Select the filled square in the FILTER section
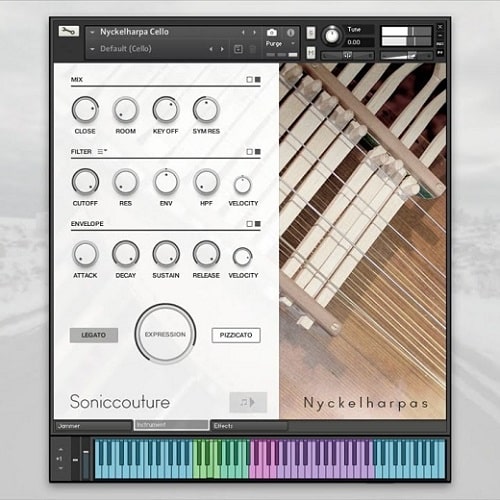500x500 pixels. point(258,152)
